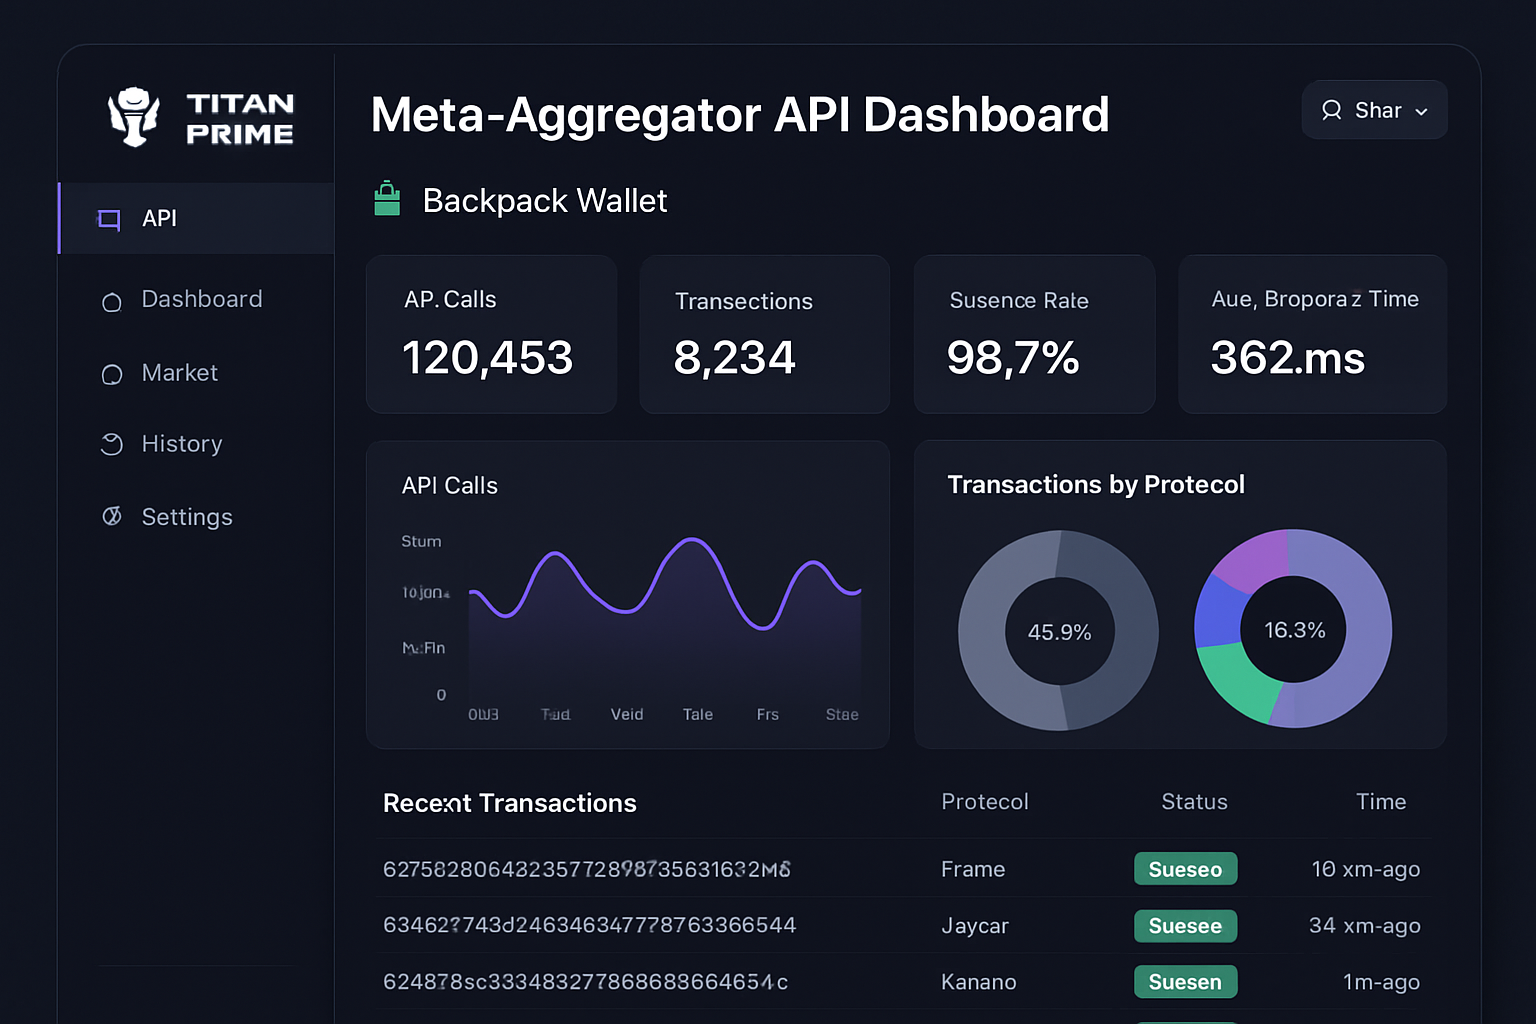Screen dimensions: 1536x1024
Task: Click the 45.9% gray donut chart
Action: point(1058,630)
